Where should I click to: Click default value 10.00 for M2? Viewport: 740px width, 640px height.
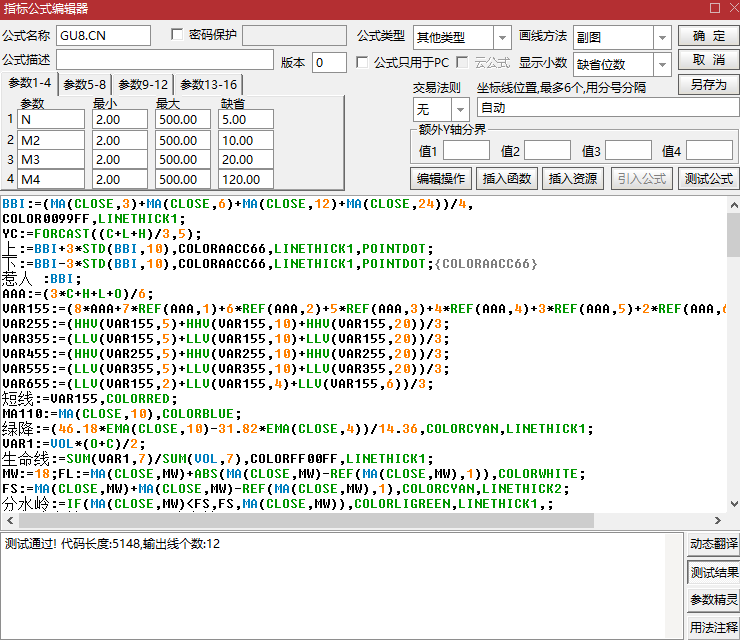click(x=246, y=140)
